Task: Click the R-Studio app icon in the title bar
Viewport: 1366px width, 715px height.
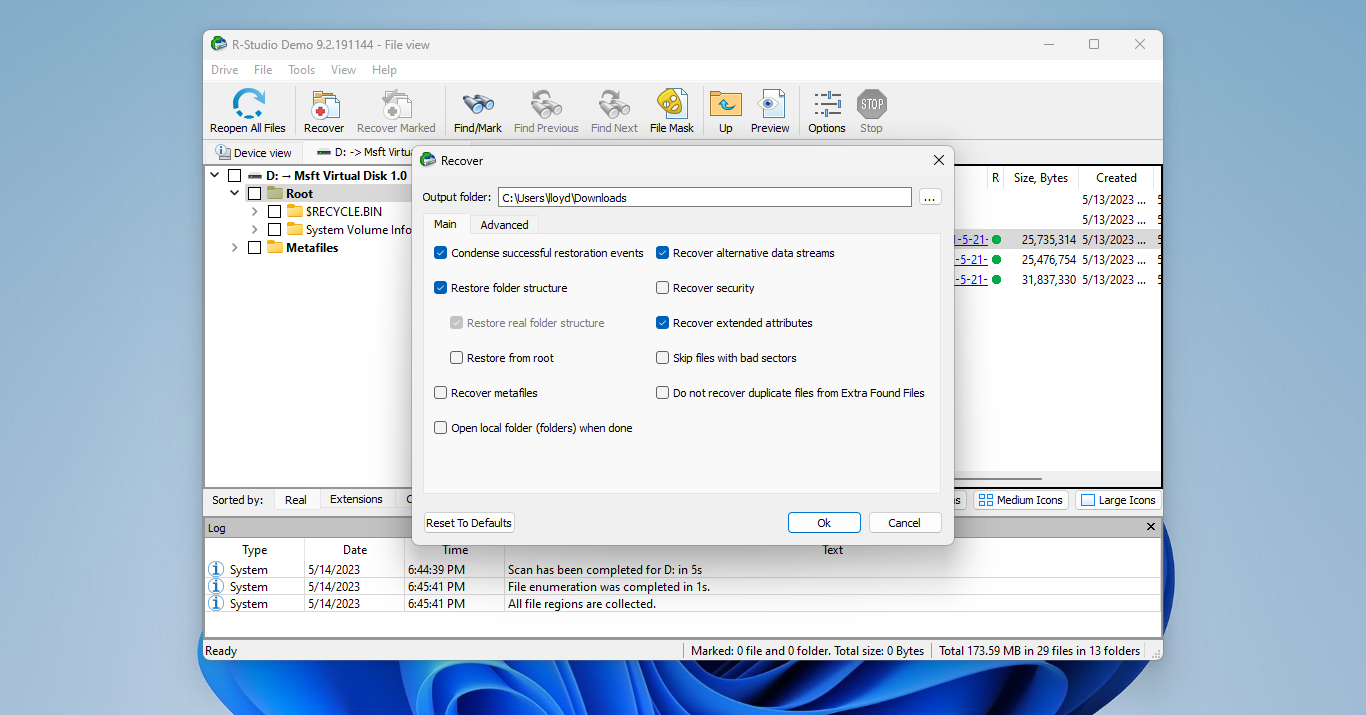Action: (x=219, y=44)
